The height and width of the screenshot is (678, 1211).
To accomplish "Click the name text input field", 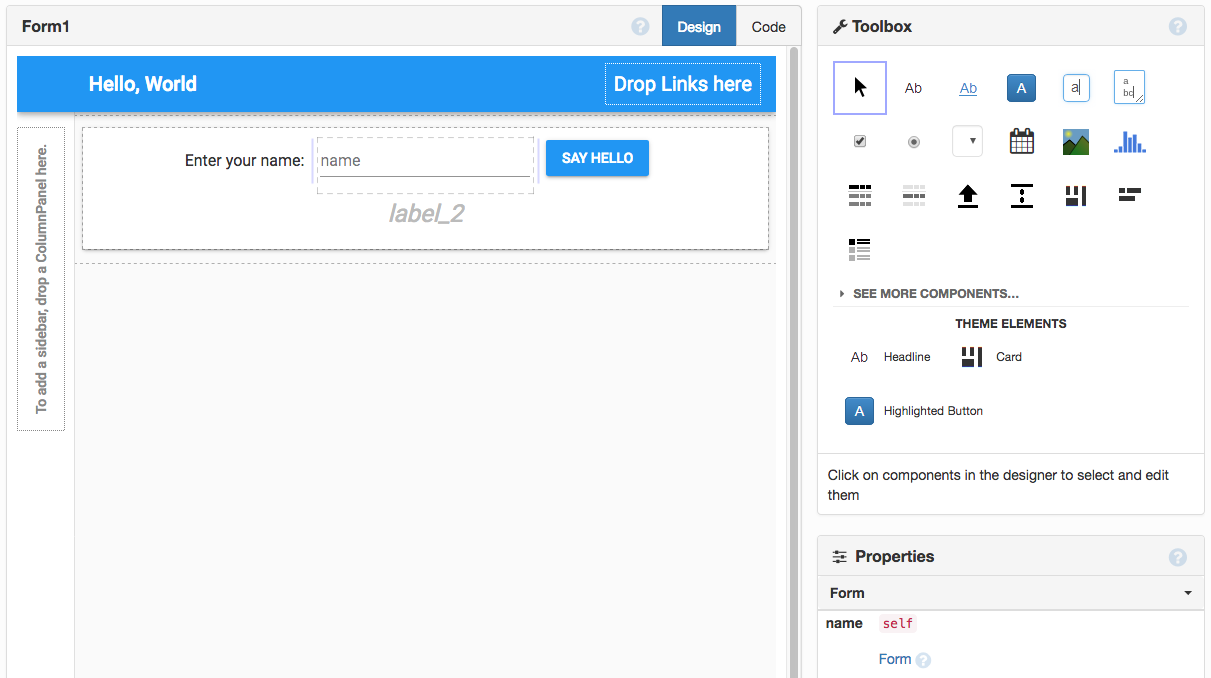I will click(424, 161).
